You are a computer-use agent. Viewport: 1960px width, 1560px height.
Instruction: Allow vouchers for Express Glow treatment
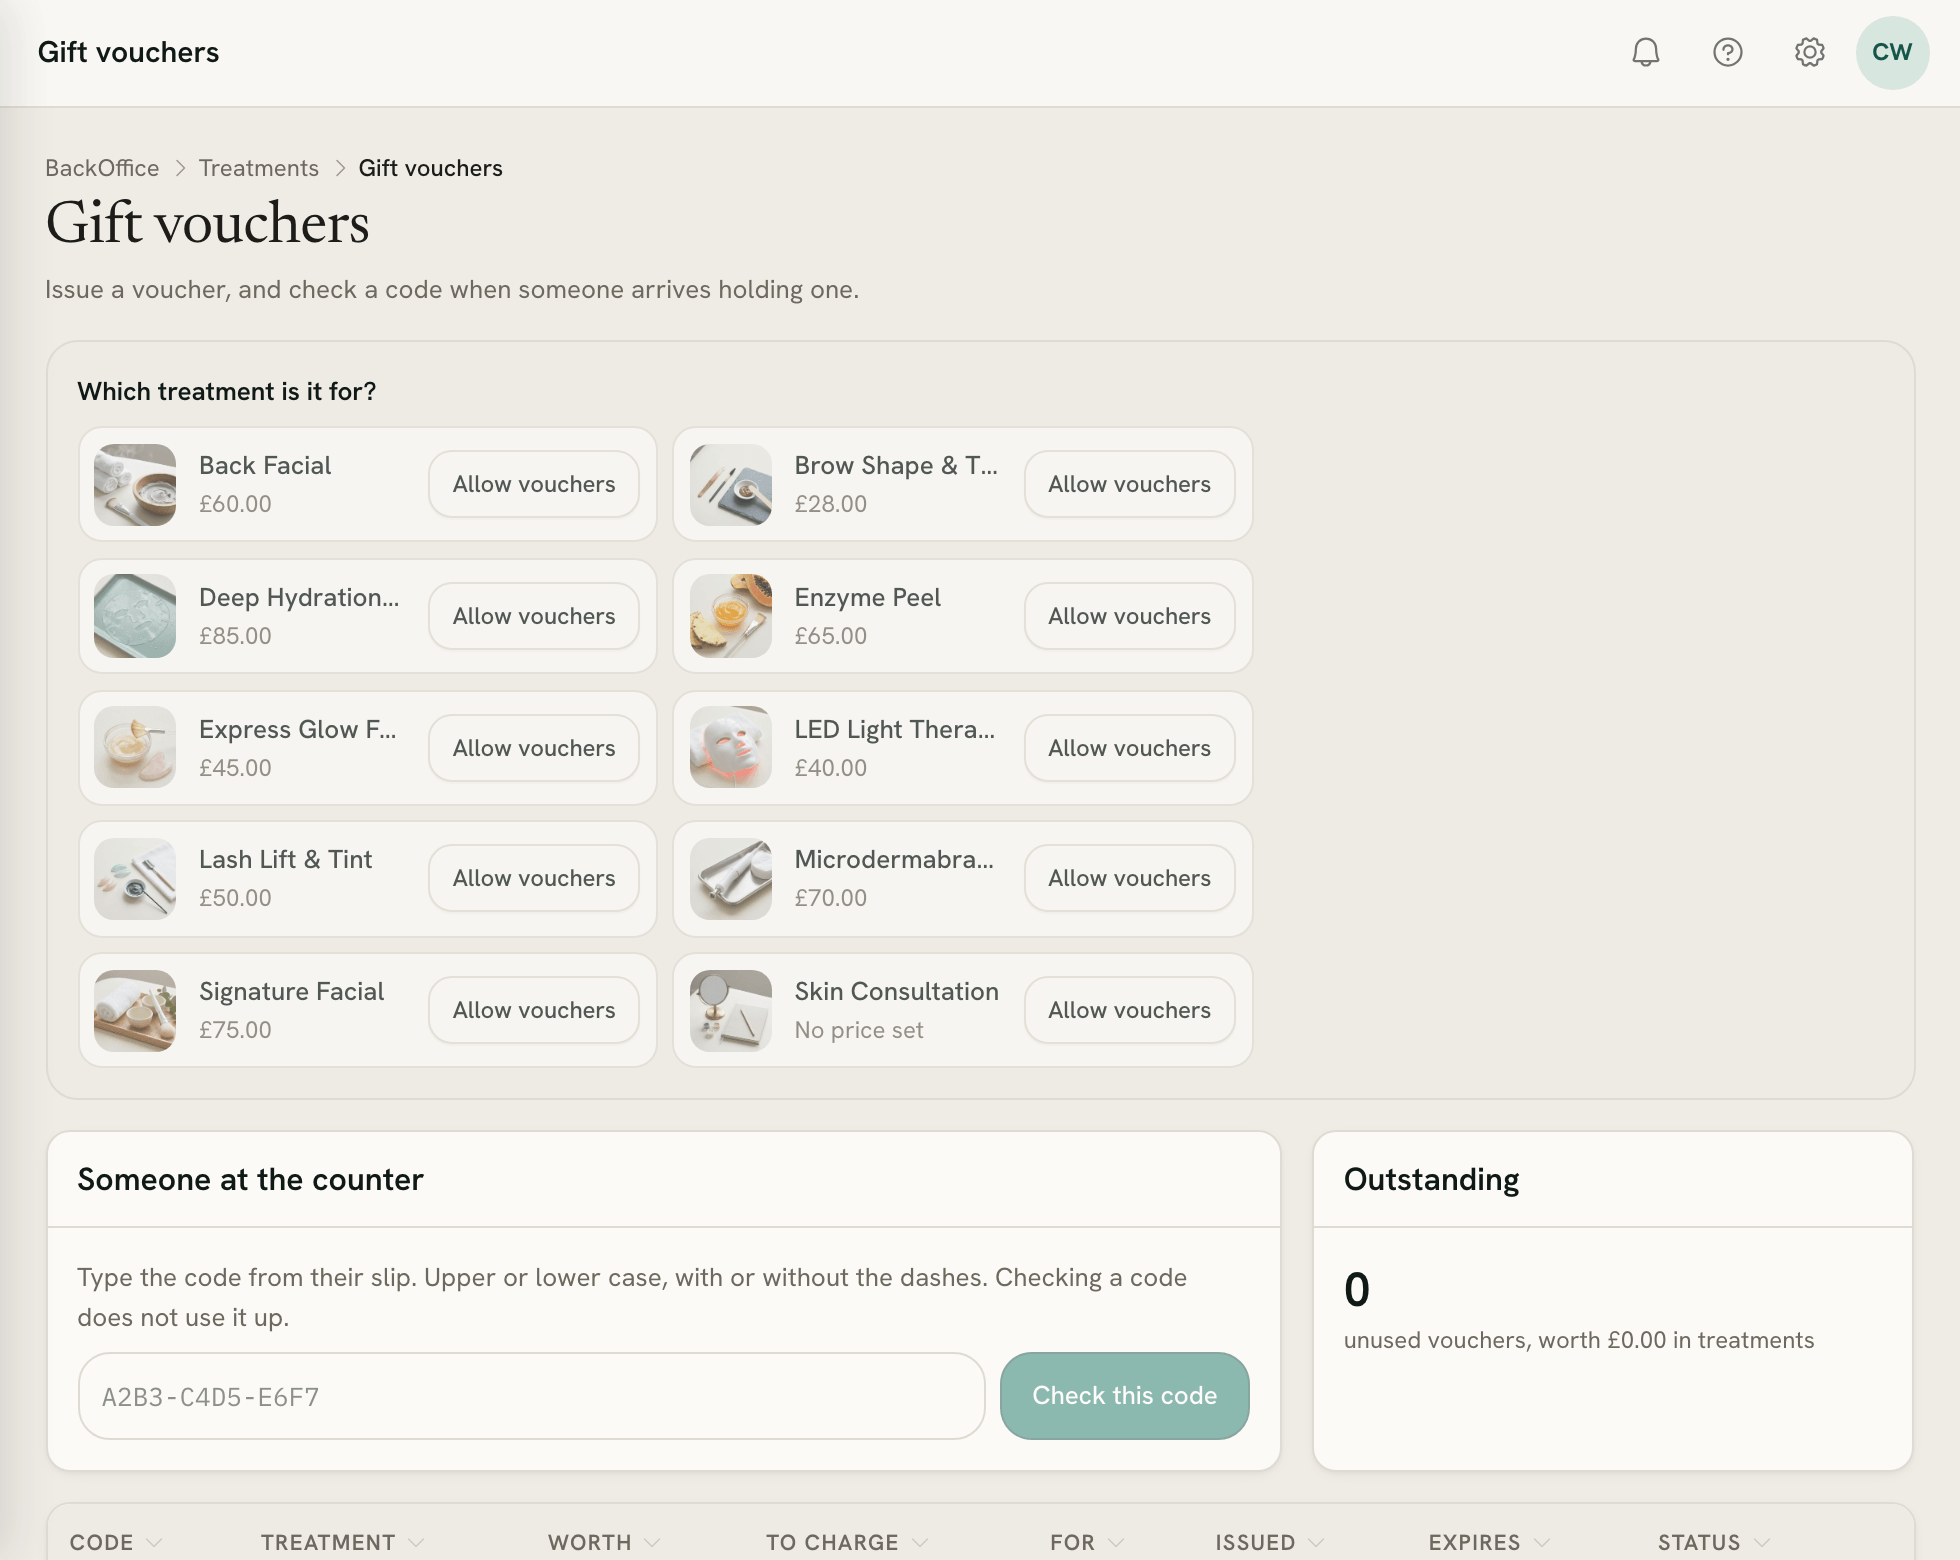coord(534,748)
